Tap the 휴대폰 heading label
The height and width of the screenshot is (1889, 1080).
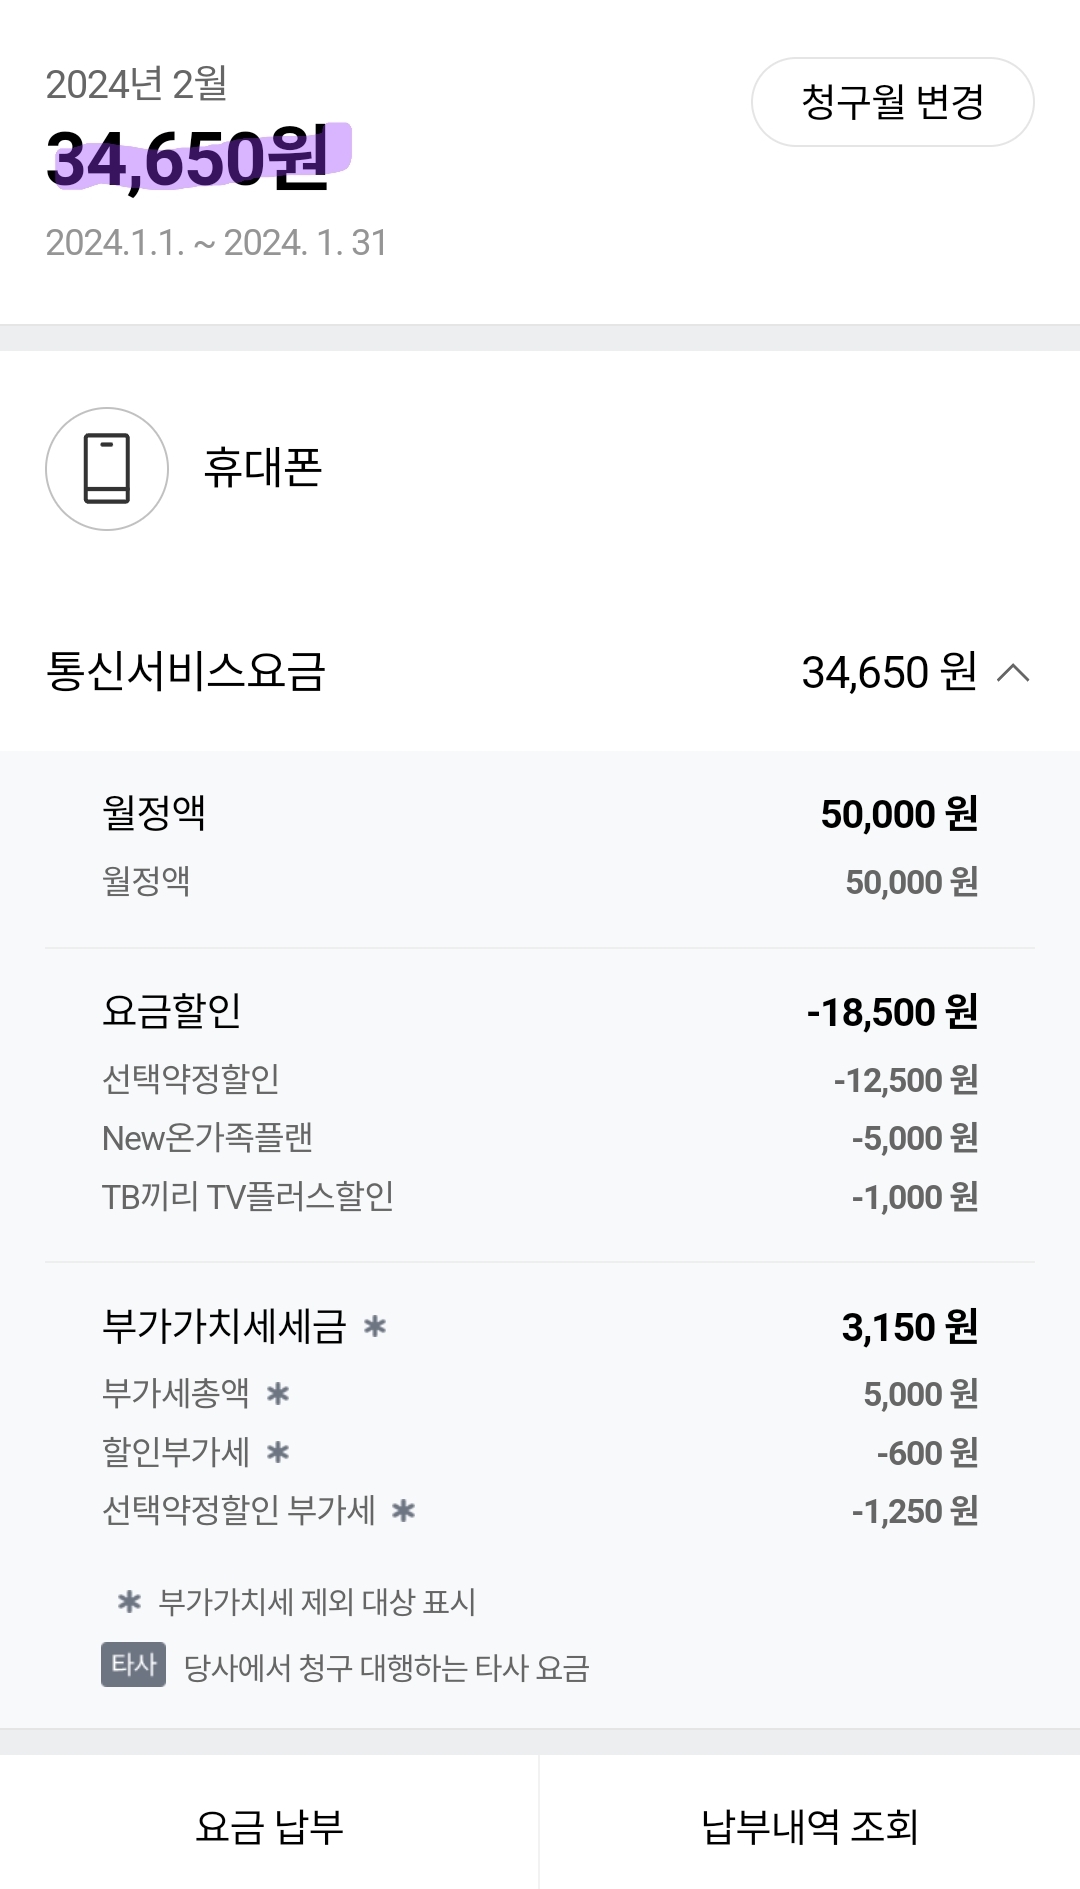(262, 468)
